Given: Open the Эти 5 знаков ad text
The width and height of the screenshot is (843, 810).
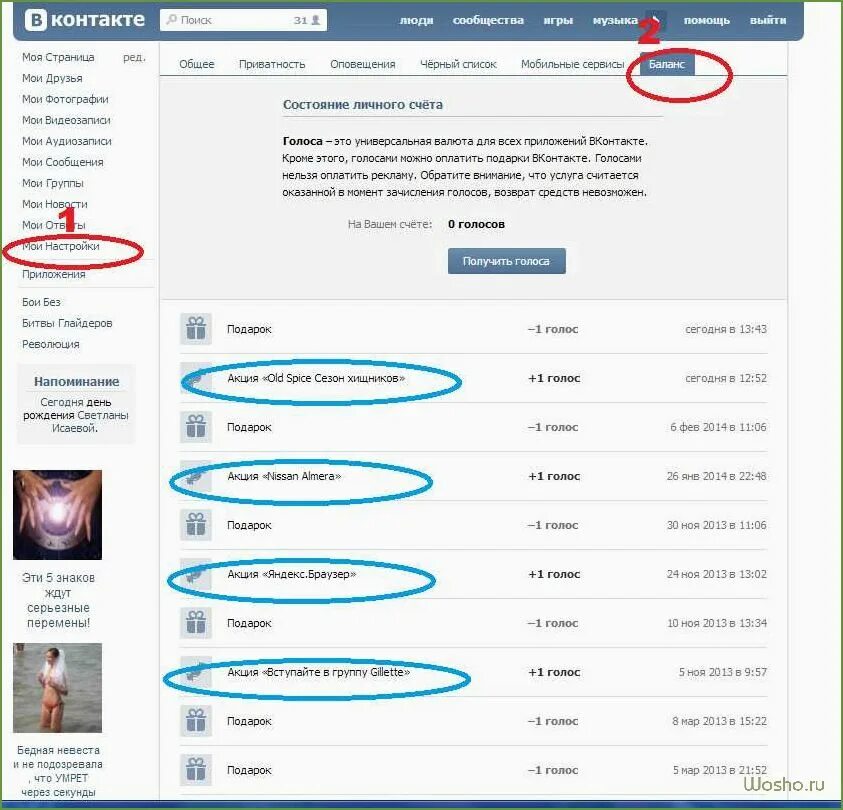Looking at the screenshot, I should (58, 600).
